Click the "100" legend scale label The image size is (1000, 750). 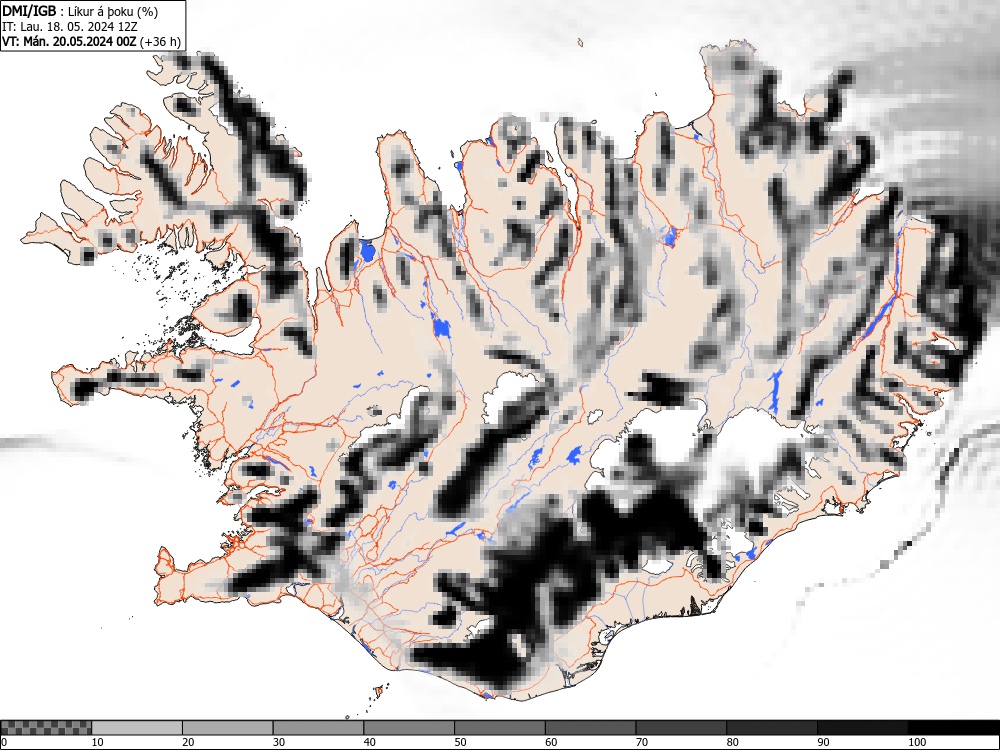pos(916,742)
